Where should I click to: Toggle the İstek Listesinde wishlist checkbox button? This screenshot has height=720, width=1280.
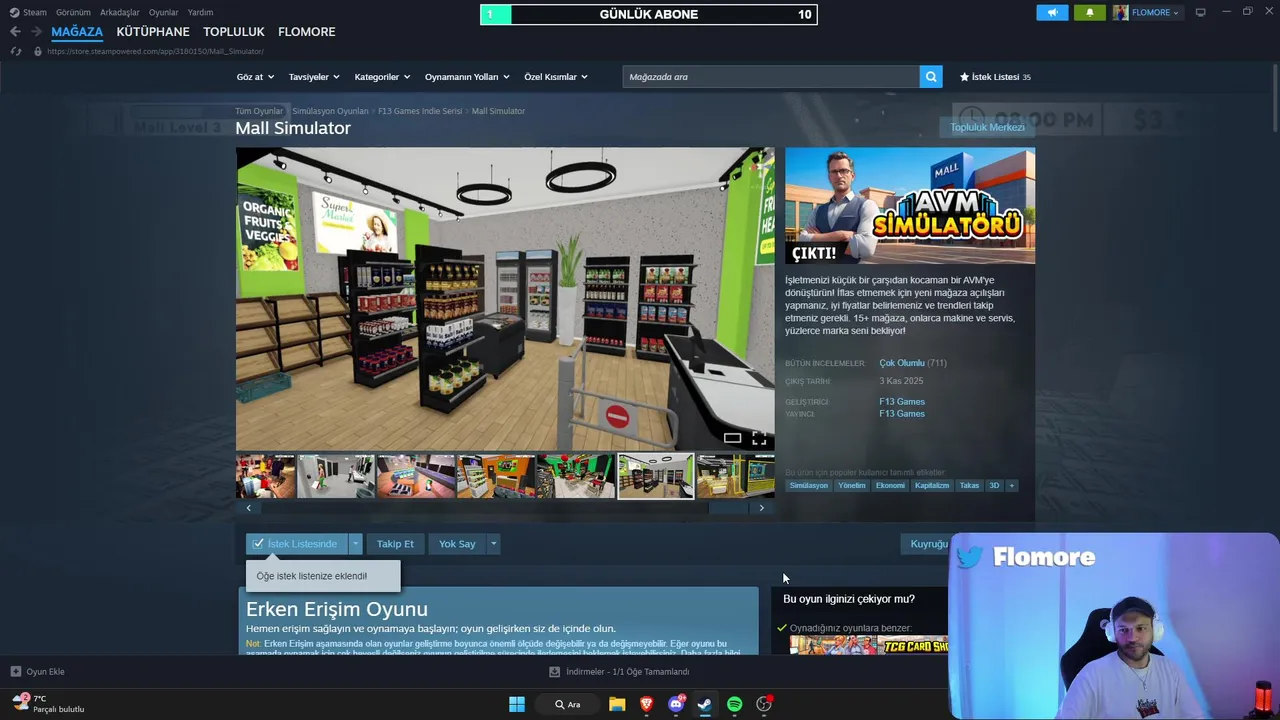[297, 544]
